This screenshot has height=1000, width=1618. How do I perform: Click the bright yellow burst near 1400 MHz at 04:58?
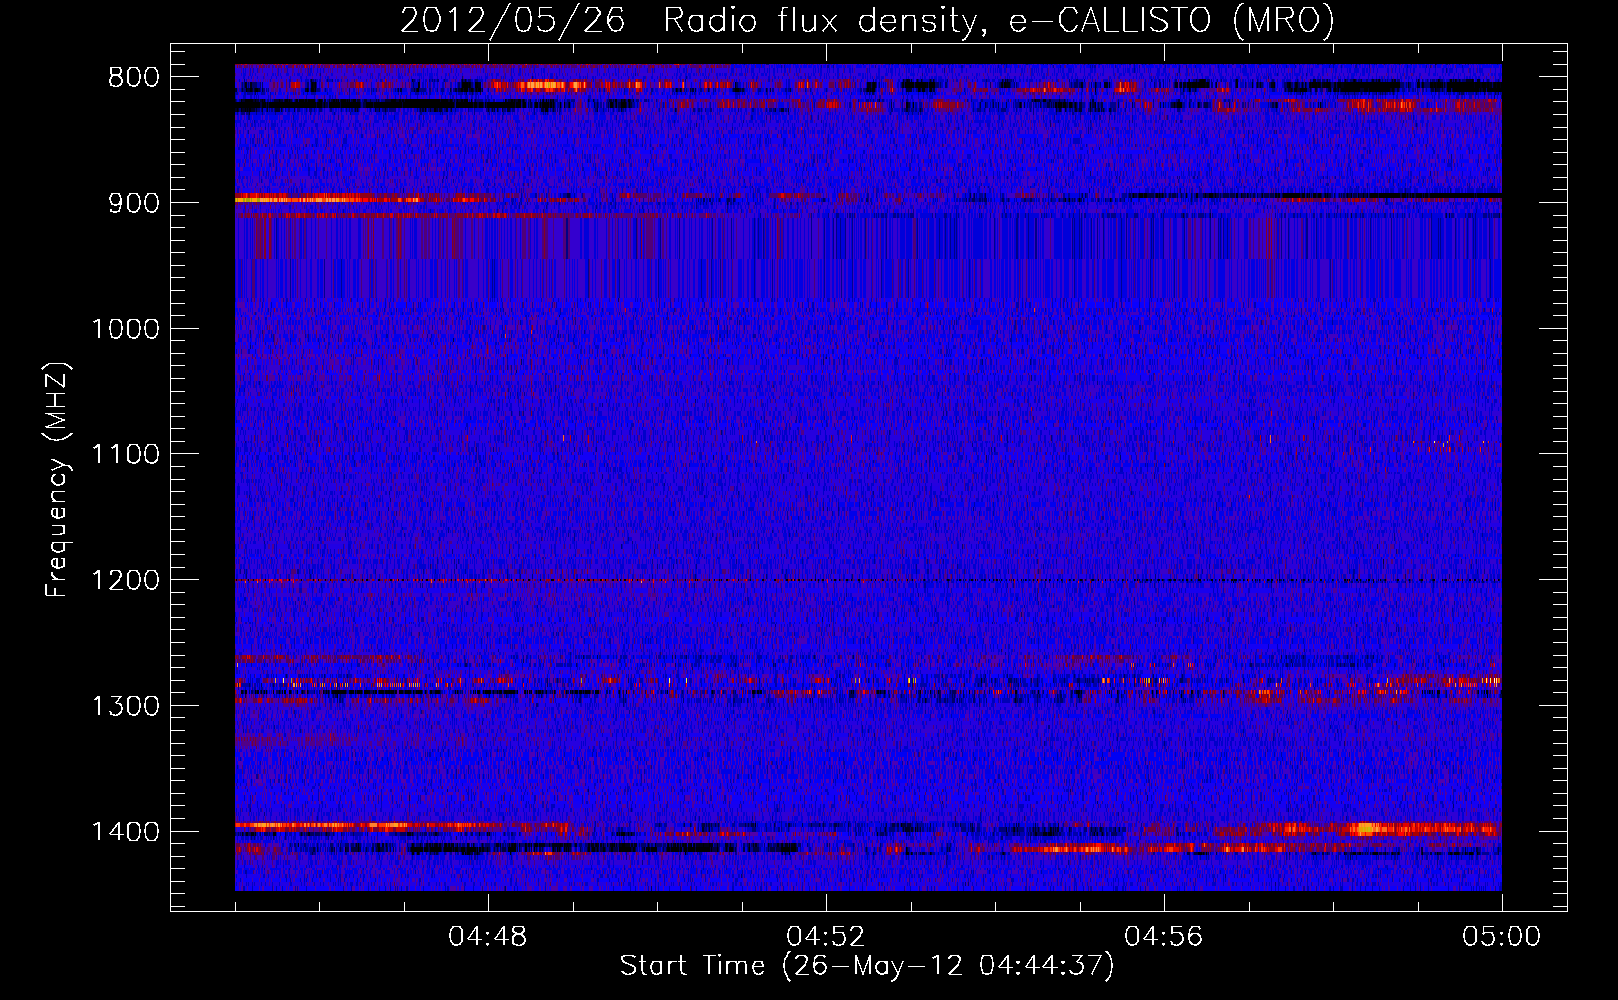(x=1366, y=828)
